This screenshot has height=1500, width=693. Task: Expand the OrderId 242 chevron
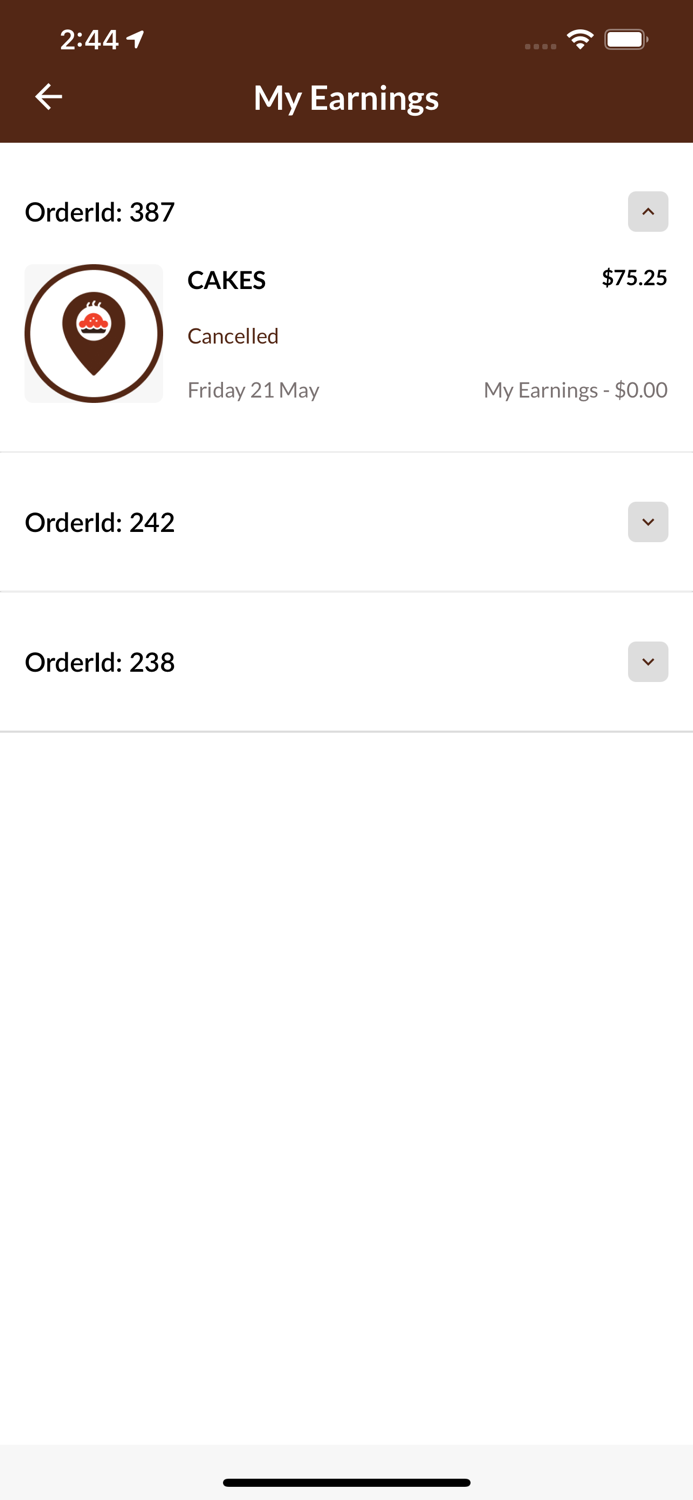point(648,522)
